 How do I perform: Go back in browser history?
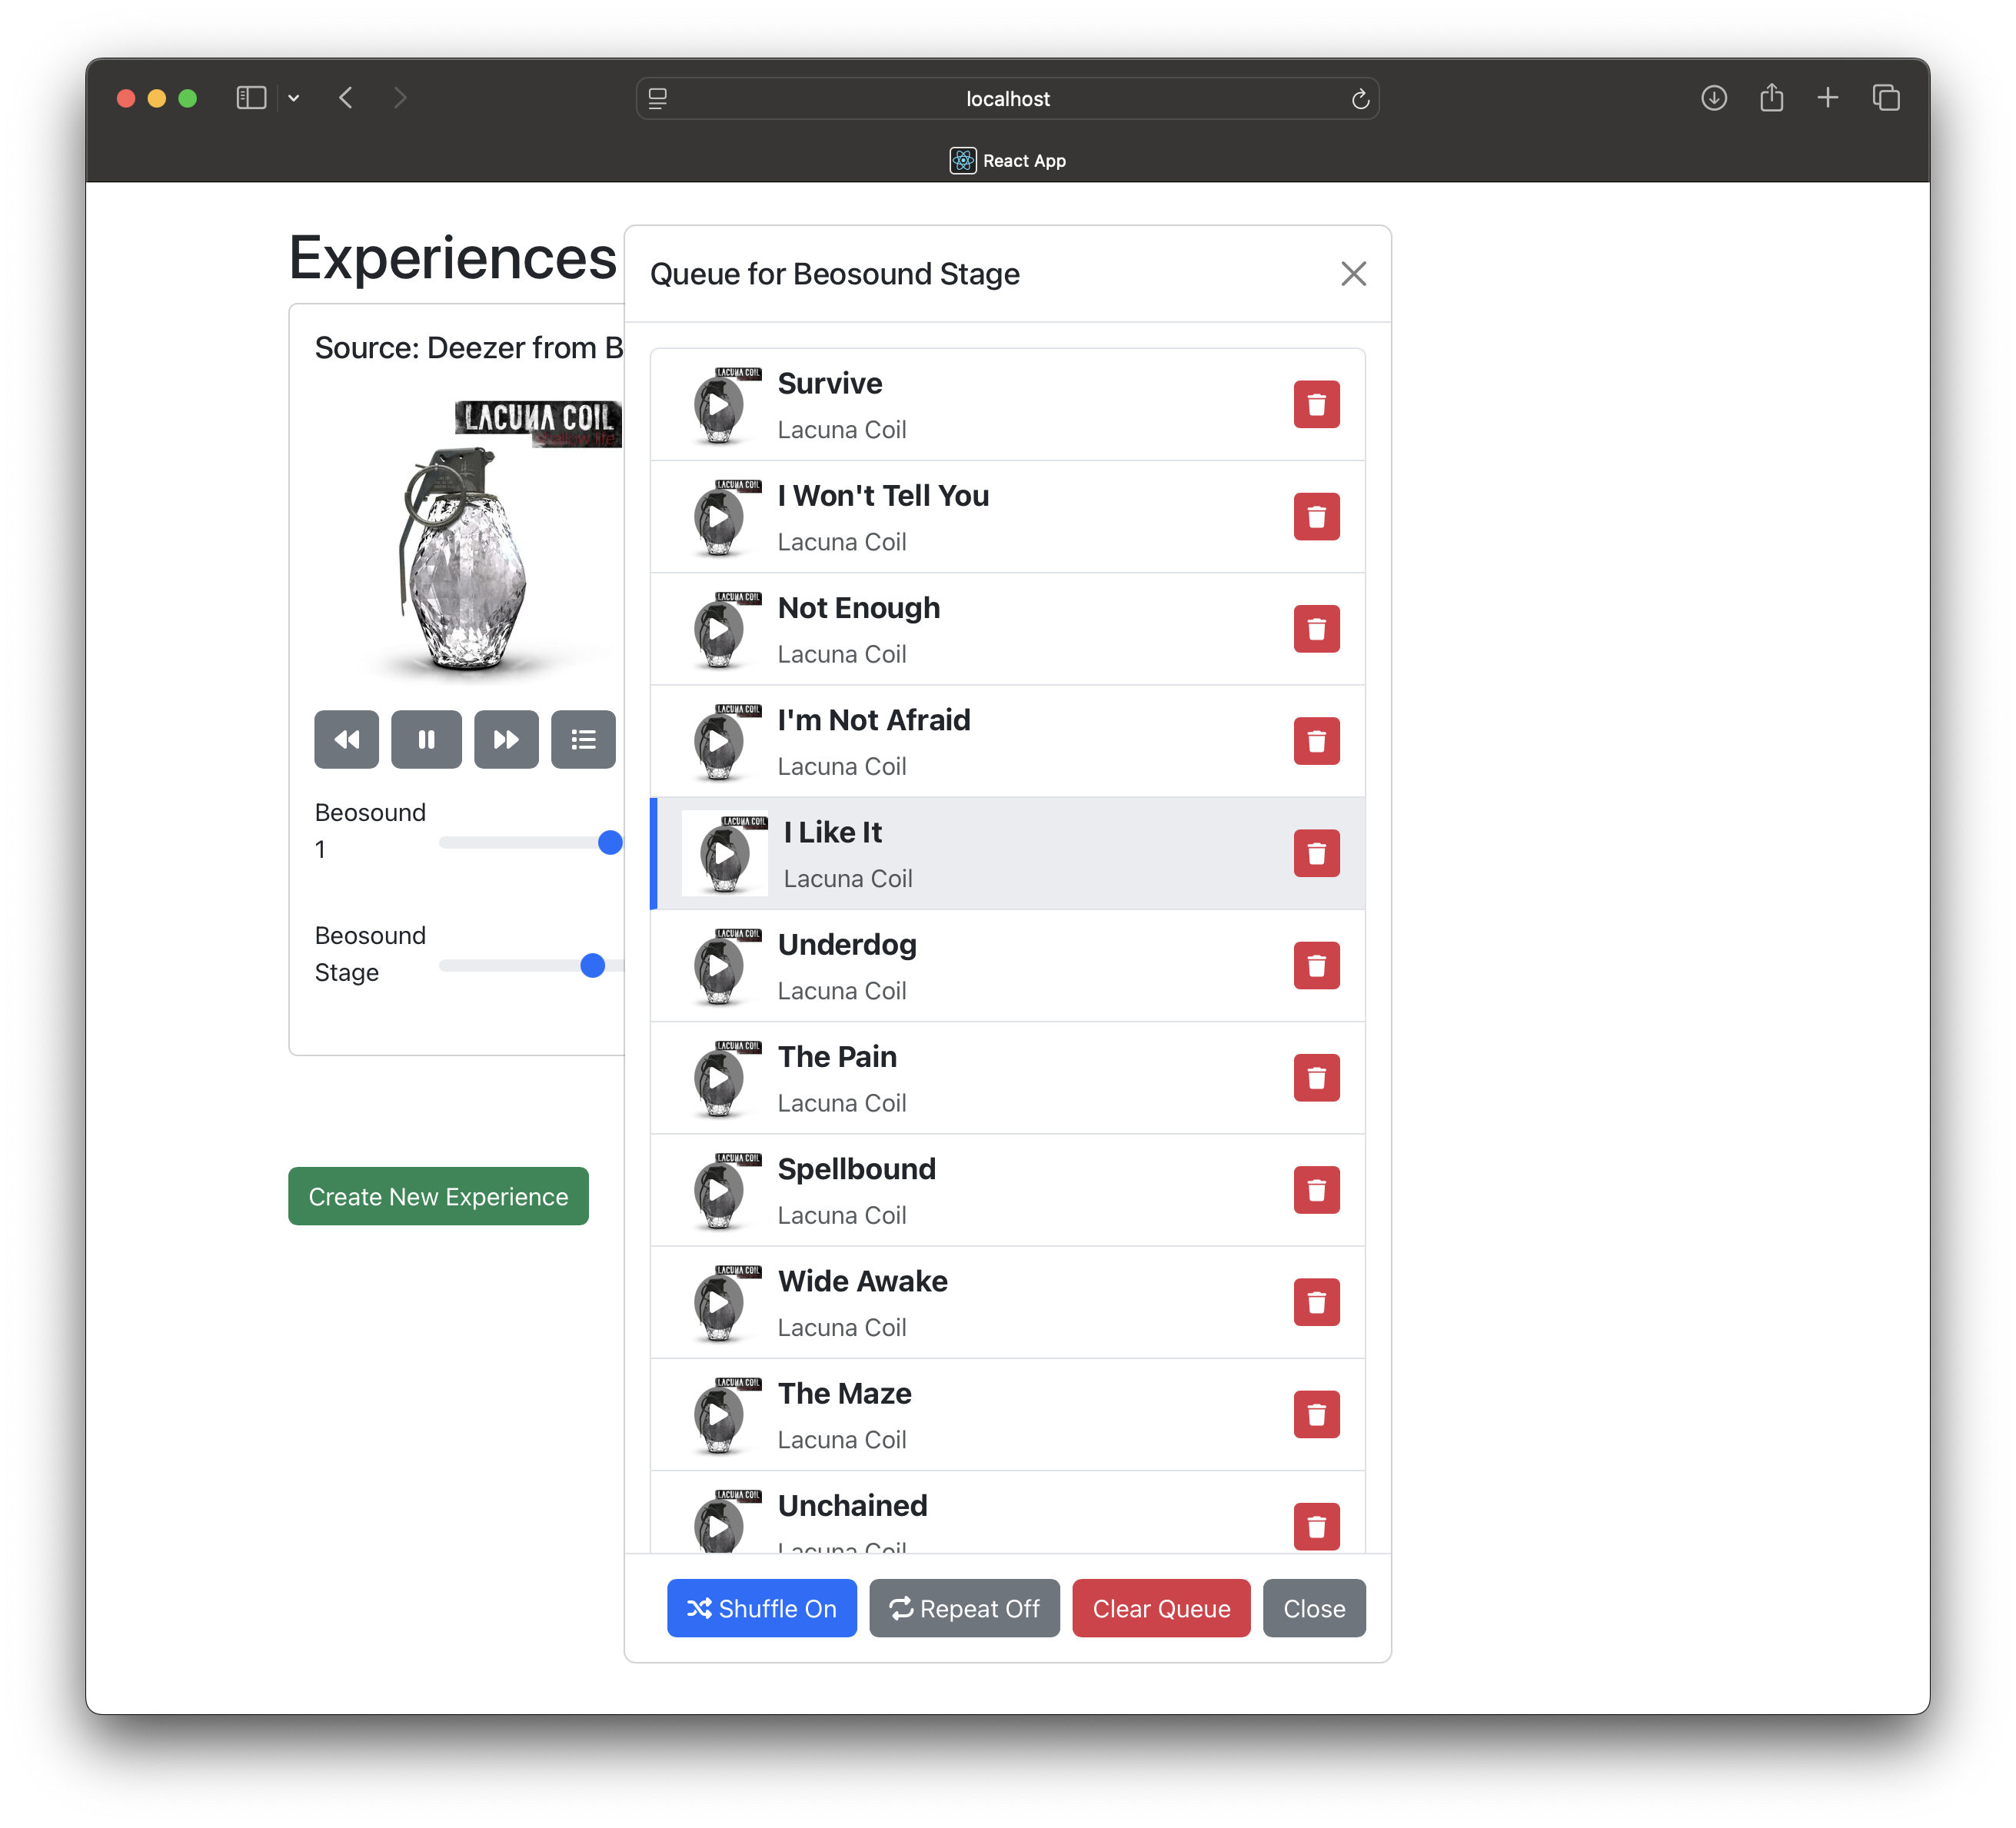[x=346, y=98]
